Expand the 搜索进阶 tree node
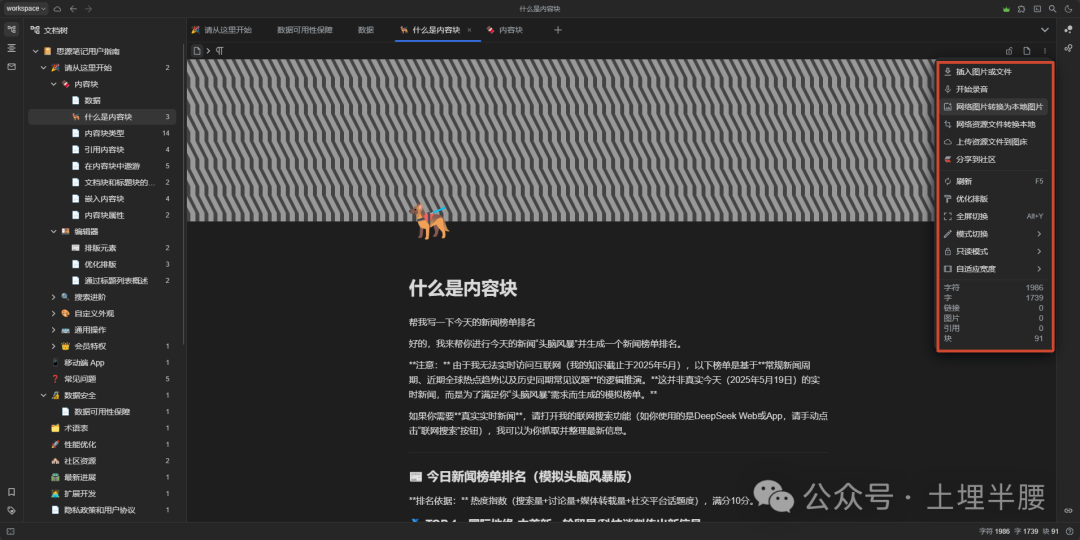The width and height of the screenshot is (1080, 540). (53, 297)
